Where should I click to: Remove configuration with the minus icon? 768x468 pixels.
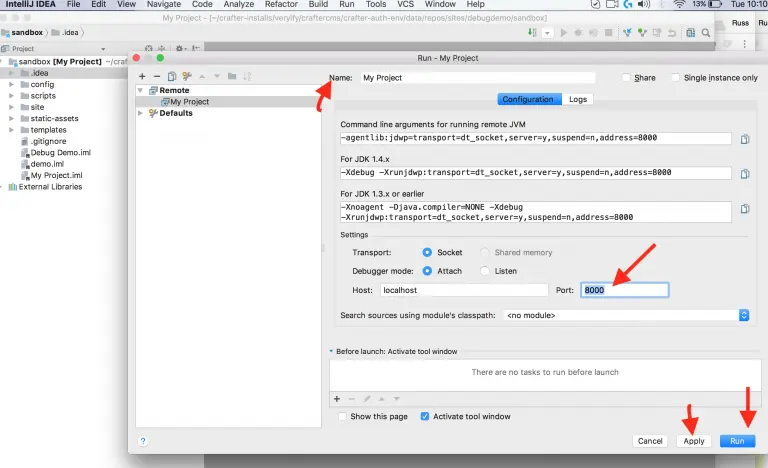point(157,76)
